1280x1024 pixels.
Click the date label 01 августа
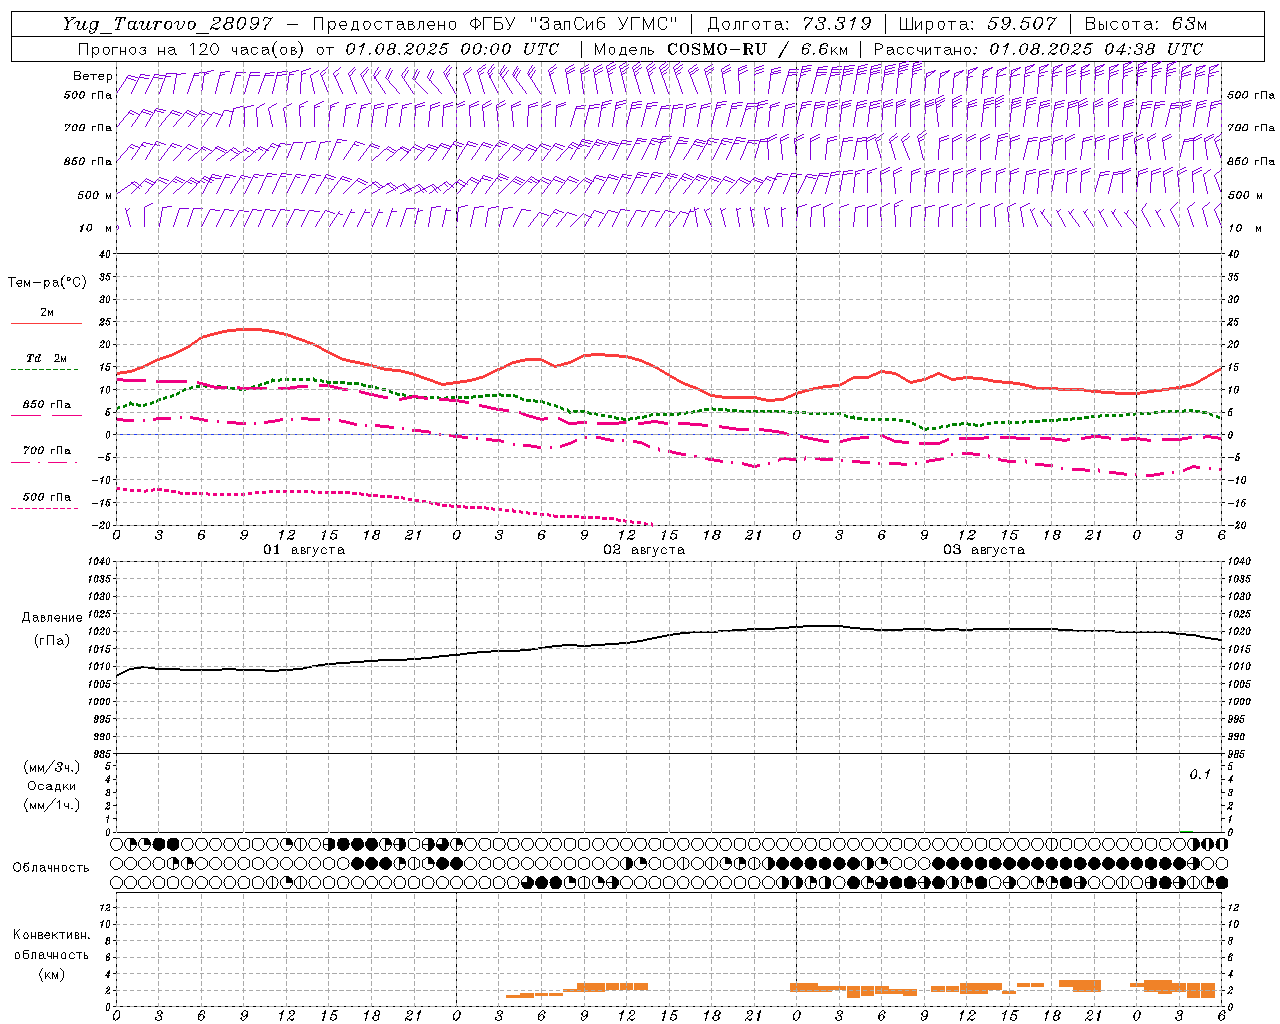point(304,550)
